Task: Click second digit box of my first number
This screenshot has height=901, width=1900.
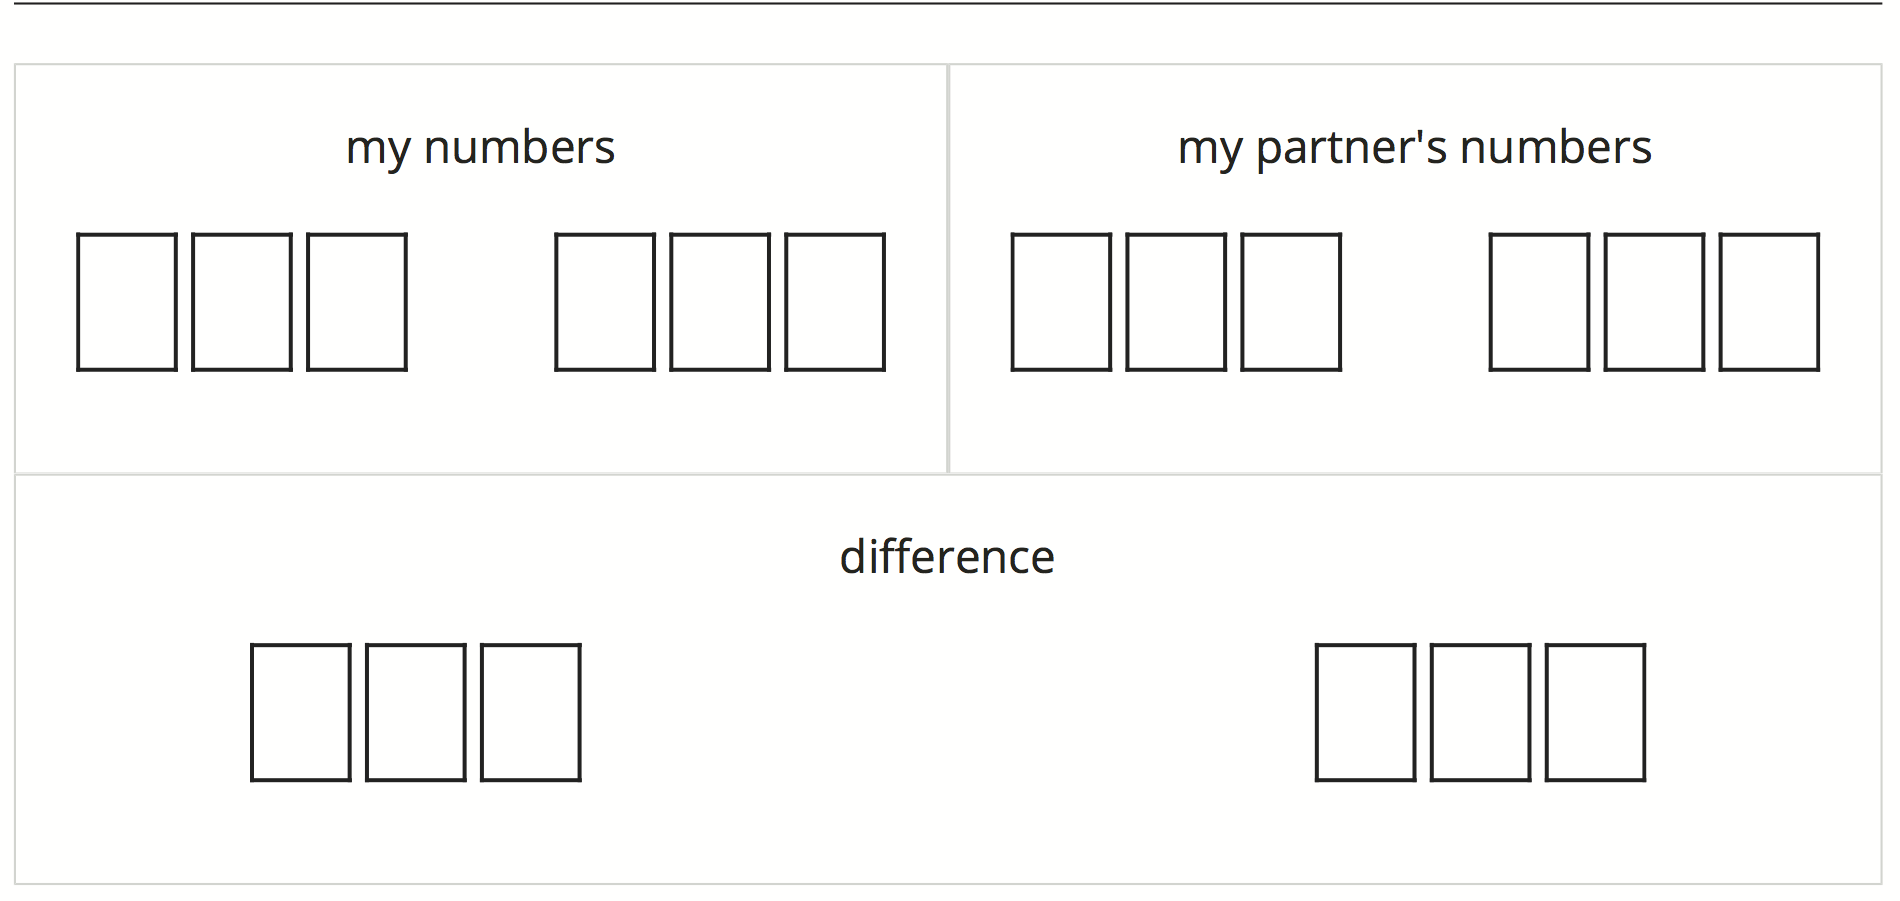Action: (242, 302)
